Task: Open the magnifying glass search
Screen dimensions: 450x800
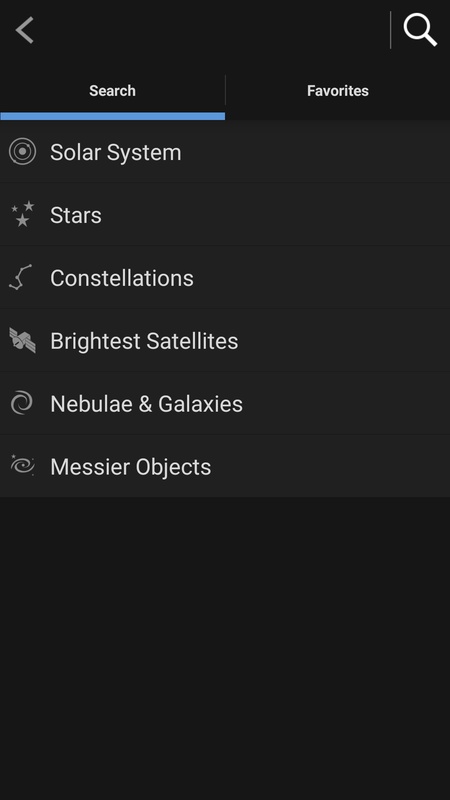Action: tap(420, 30)
